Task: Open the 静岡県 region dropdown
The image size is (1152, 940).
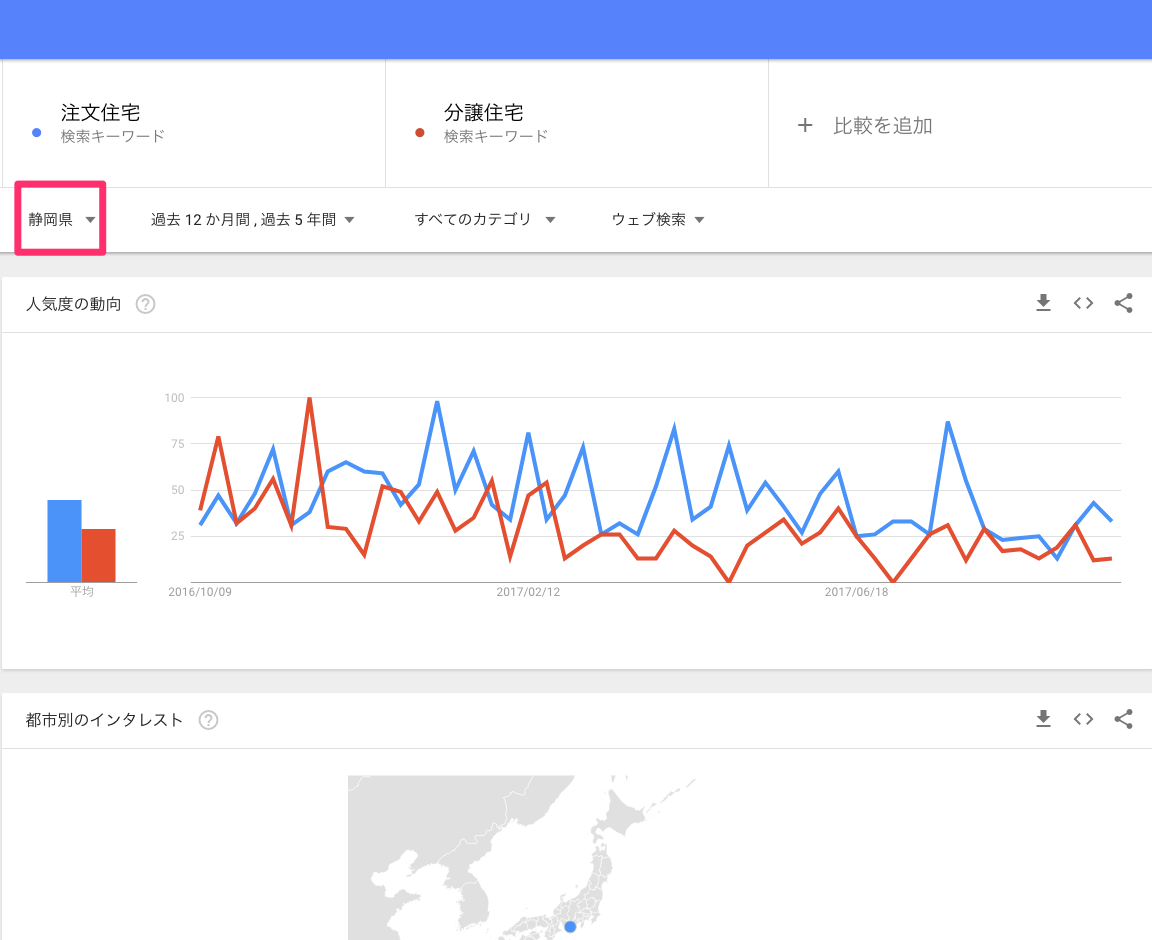Action: [61, 220]
